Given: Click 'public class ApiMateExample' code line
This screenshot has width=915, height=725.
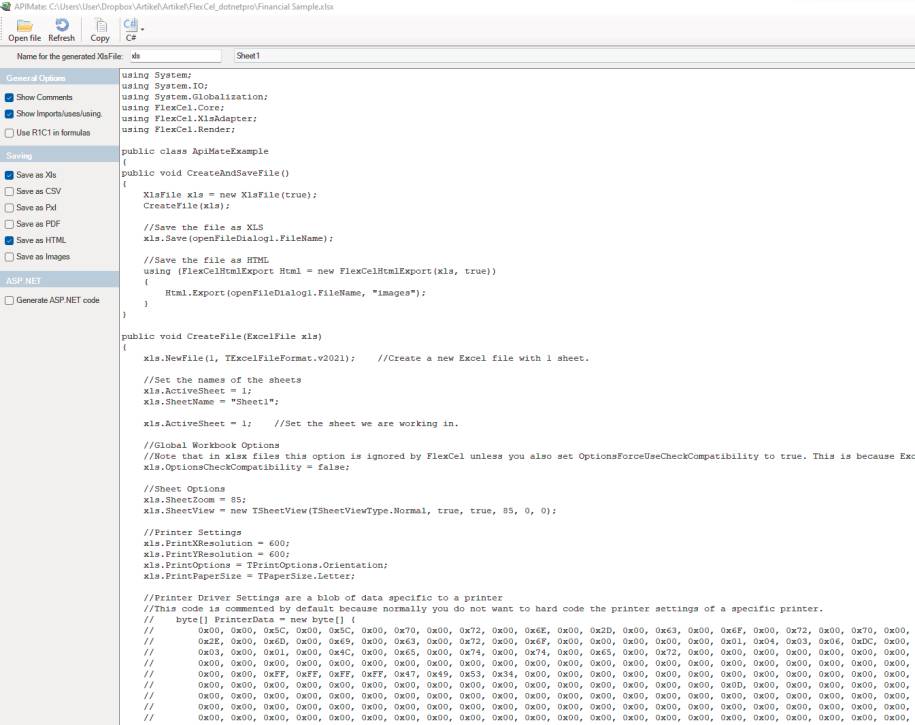Looking at the screenshot, I should coord(195,151).
